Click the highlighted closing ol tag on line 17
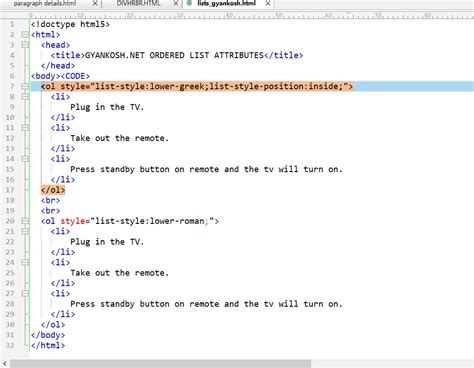The width and height of the screenshot is (474, 368). pos(53,190)
